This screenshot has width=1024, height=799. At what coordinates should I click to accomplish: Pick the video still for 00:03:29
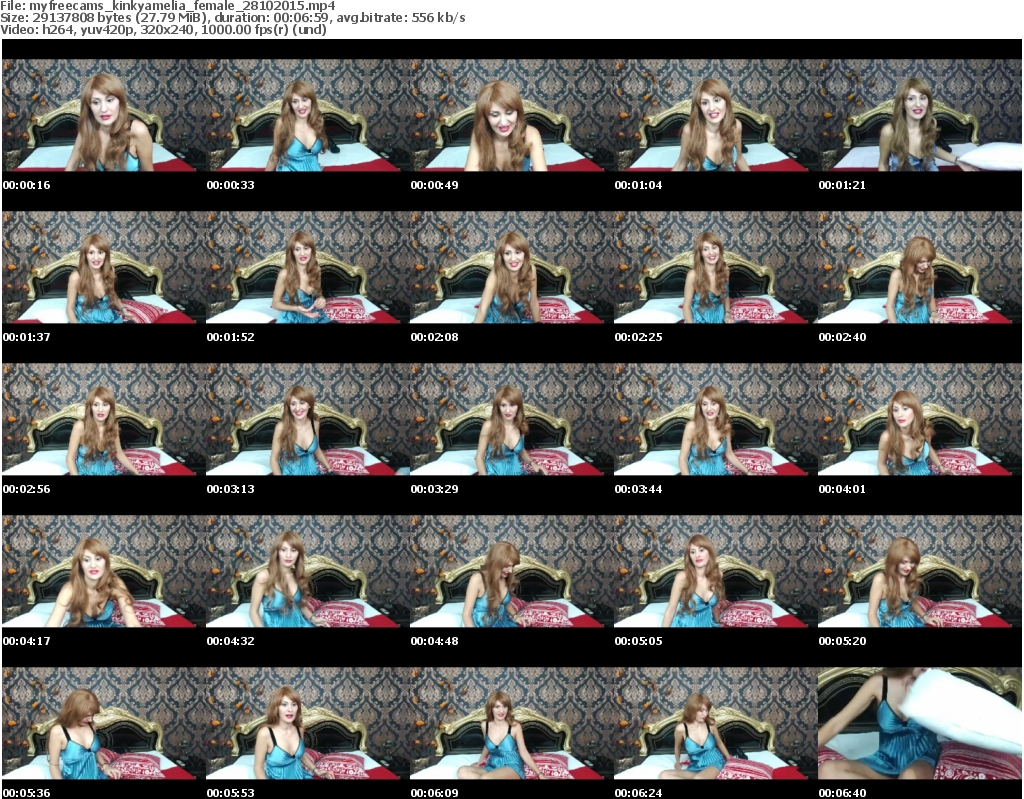click(512, 419)
